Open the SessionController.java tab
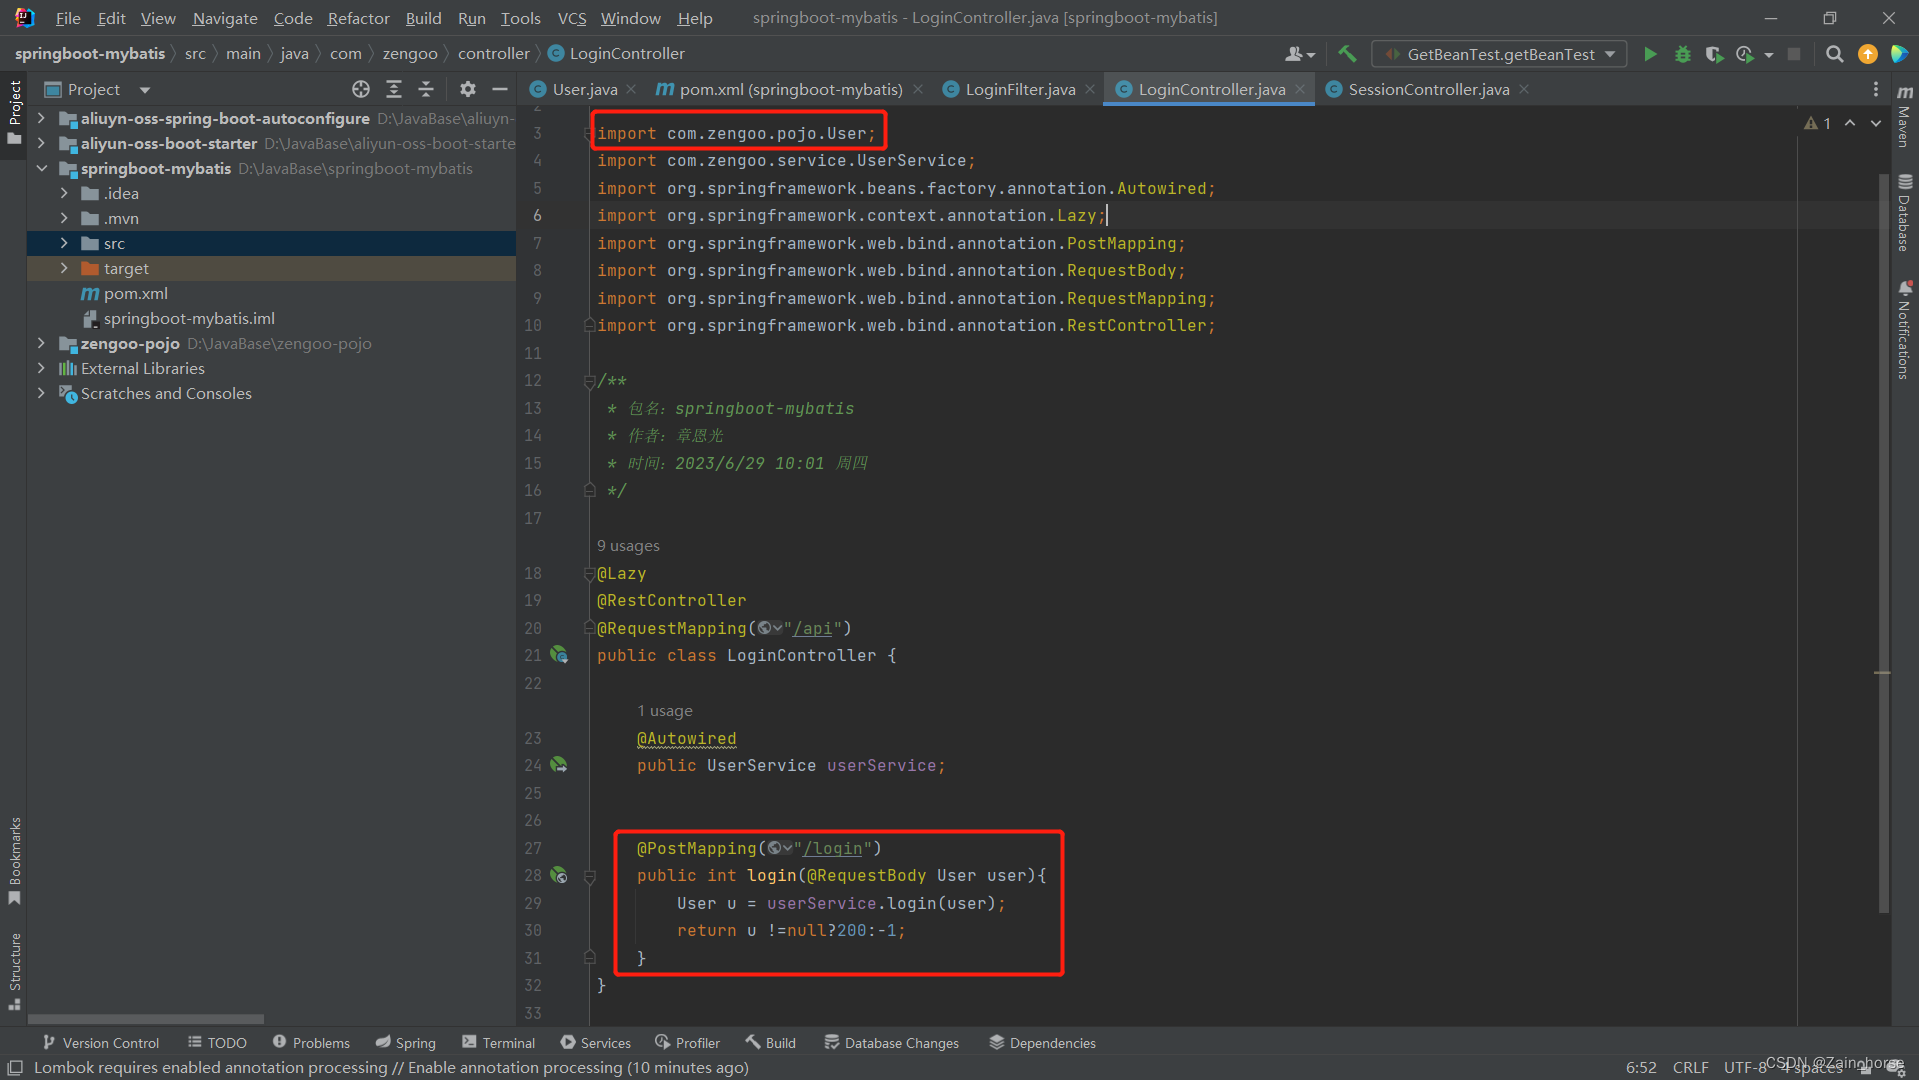The width and height of the screenshot is (1920, 1080). pos(1427,88)
